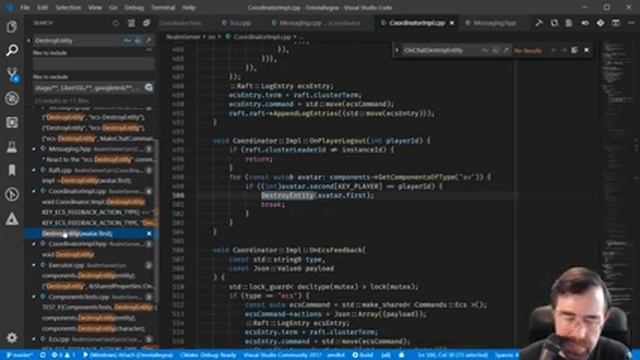Collapse the CoordinatorImpl.hpp search results group

tap(34, 244)
